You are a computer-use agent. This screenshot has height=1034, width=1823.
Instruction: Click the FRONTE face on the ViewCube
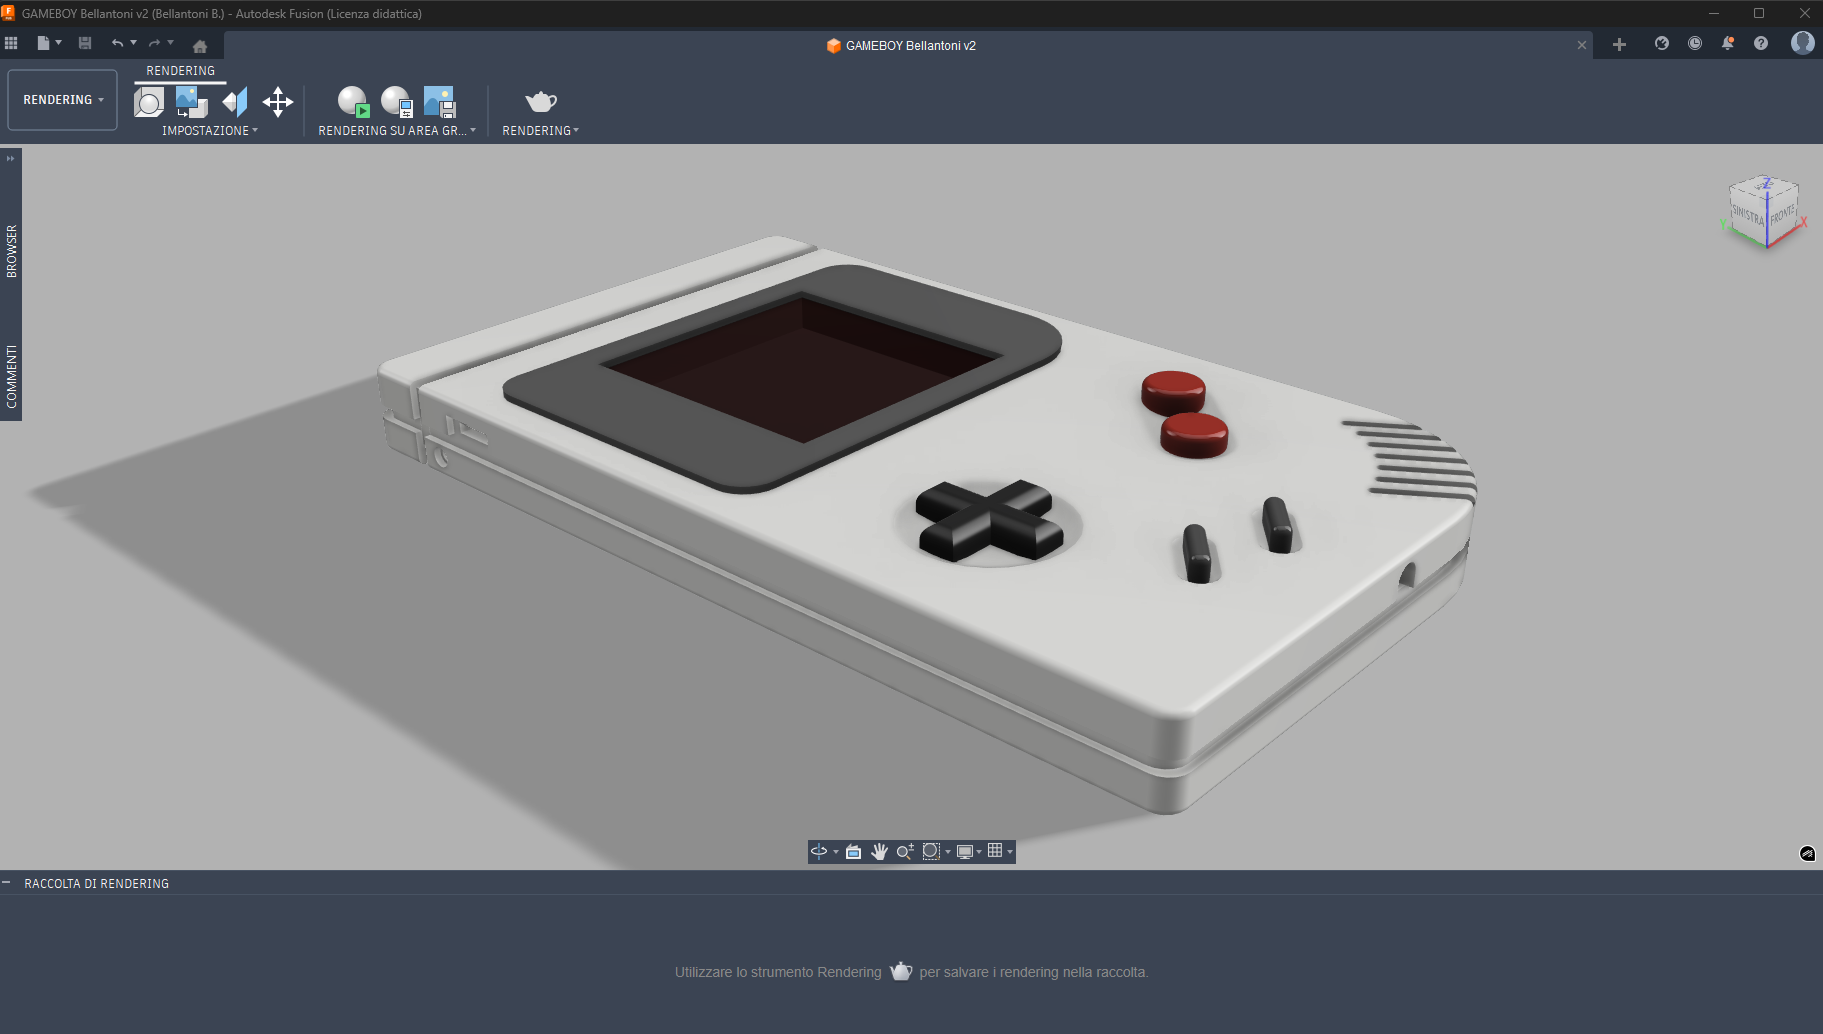(1780, 213)
